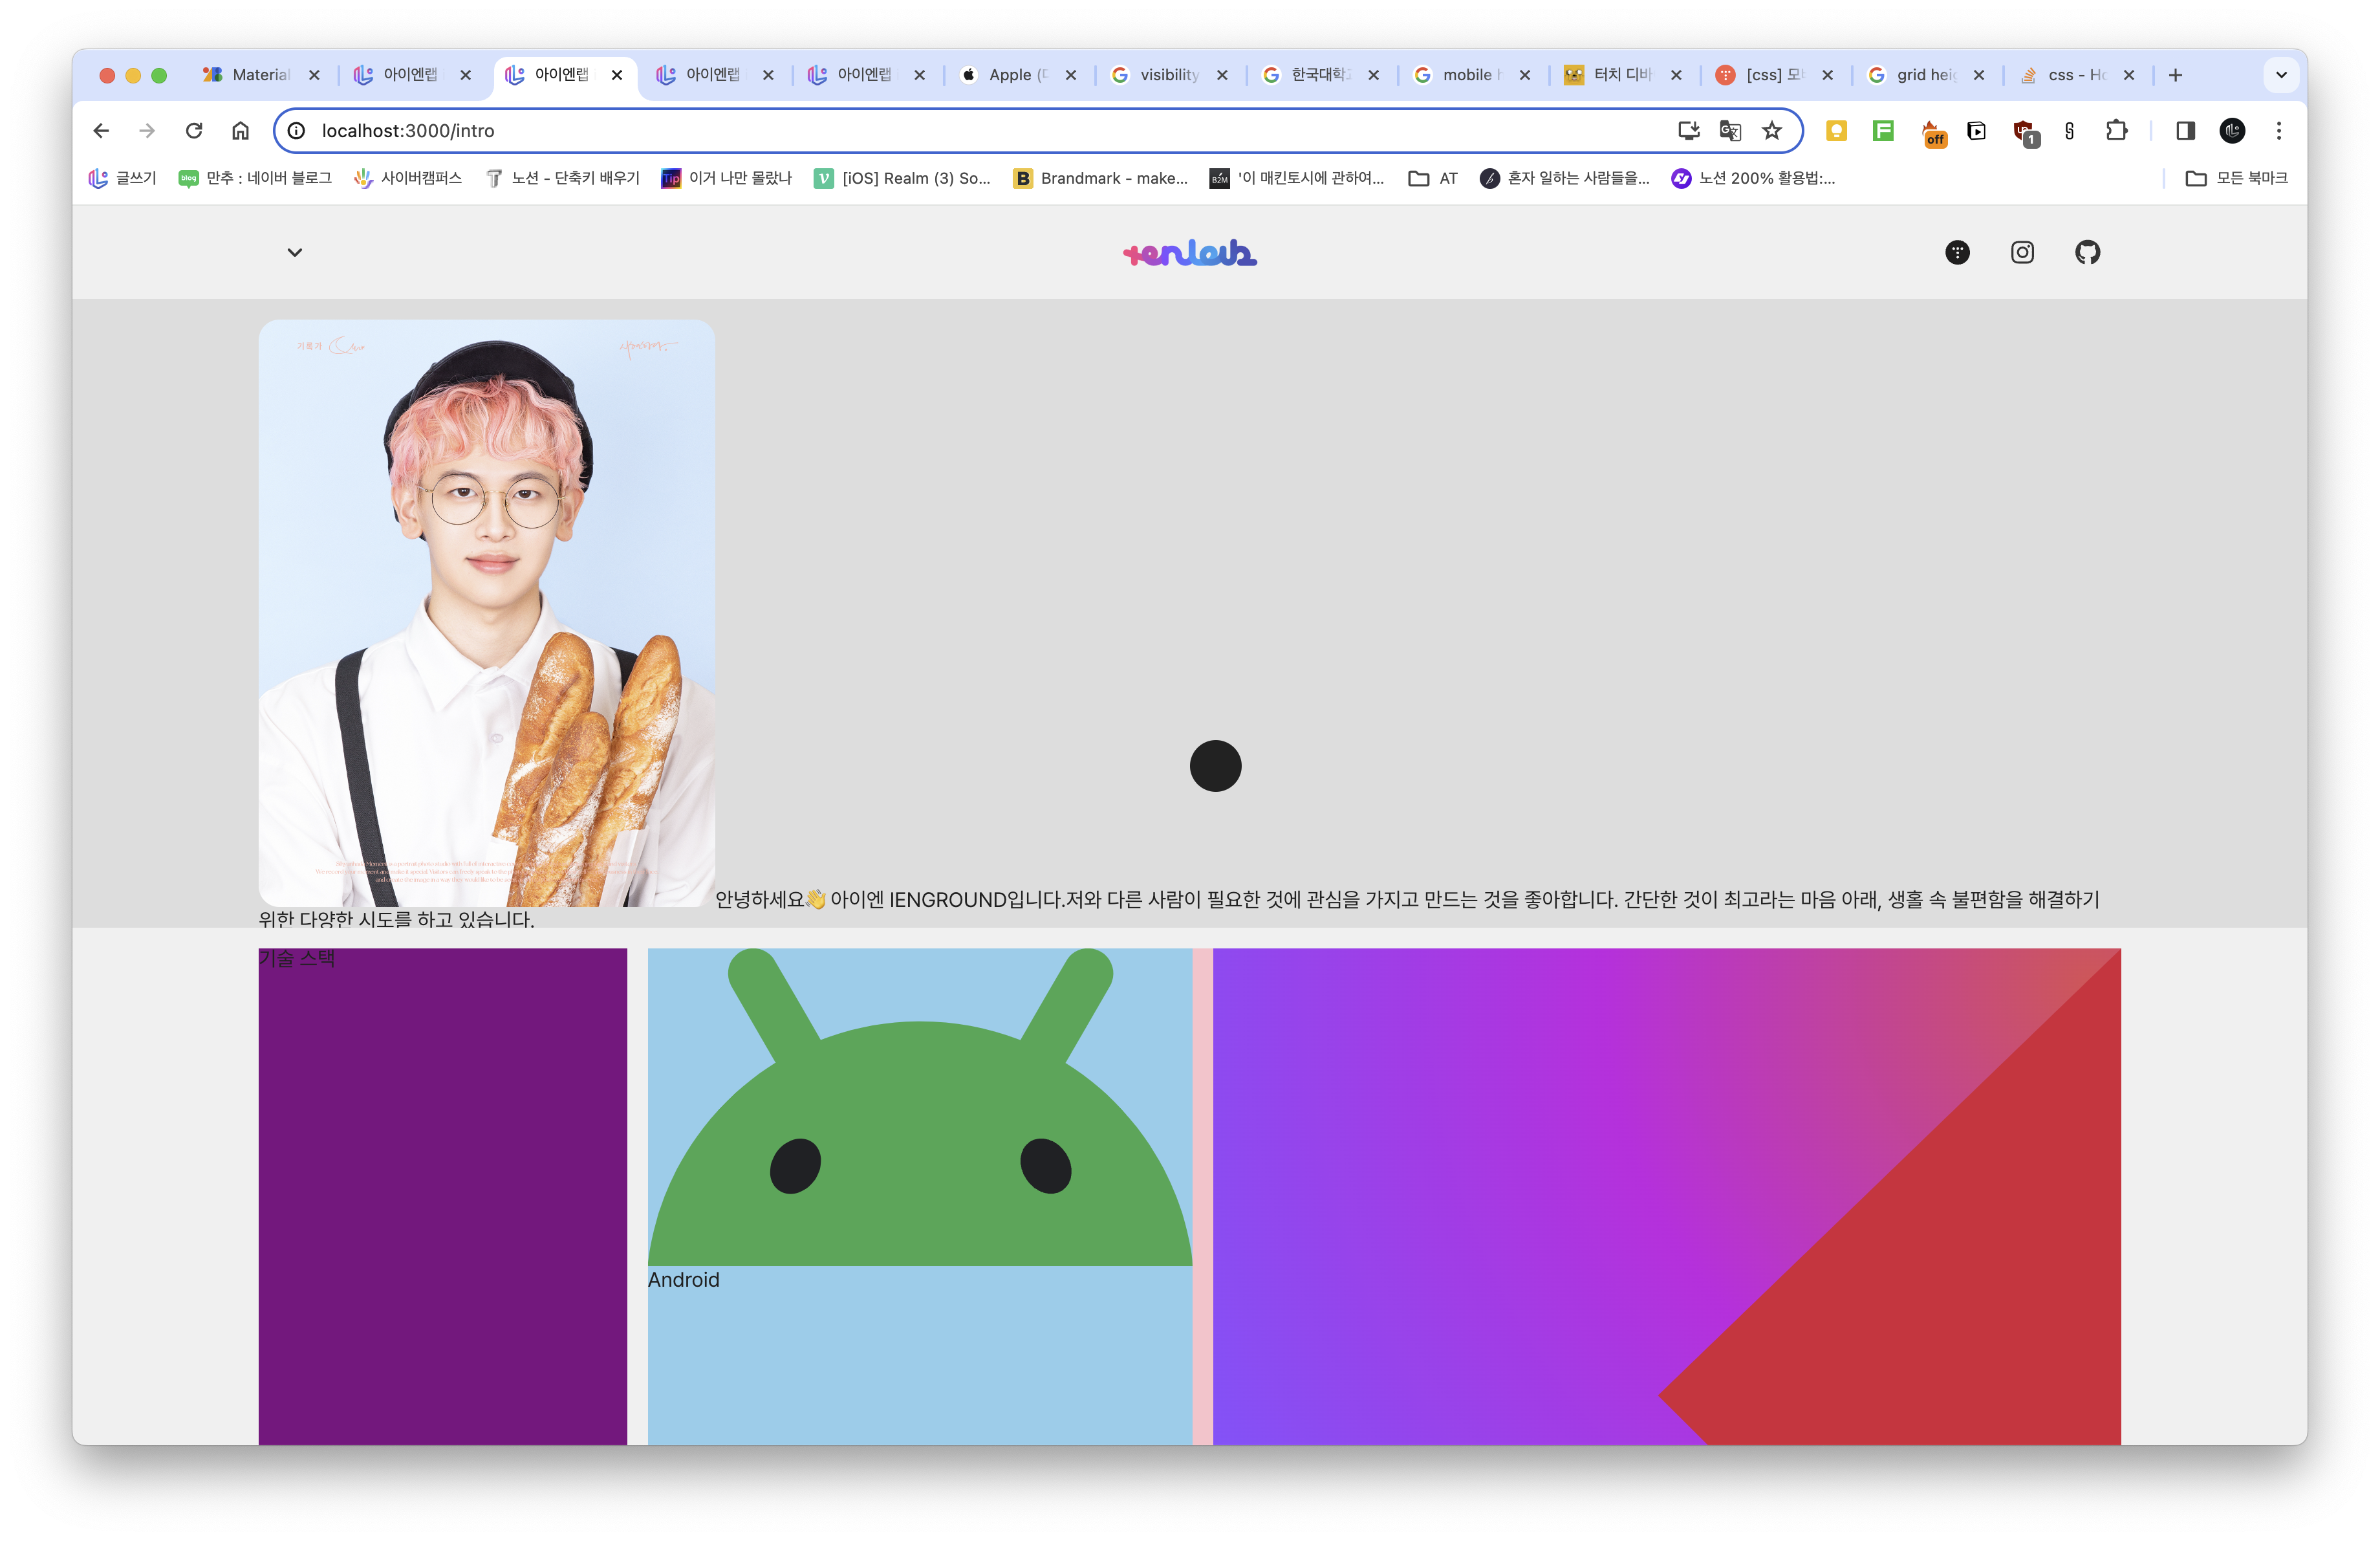This screenshot has height=1541, width=2380.
Task: Click the dark purple 기술 스택 block
Action: (x=442, y=1200)
